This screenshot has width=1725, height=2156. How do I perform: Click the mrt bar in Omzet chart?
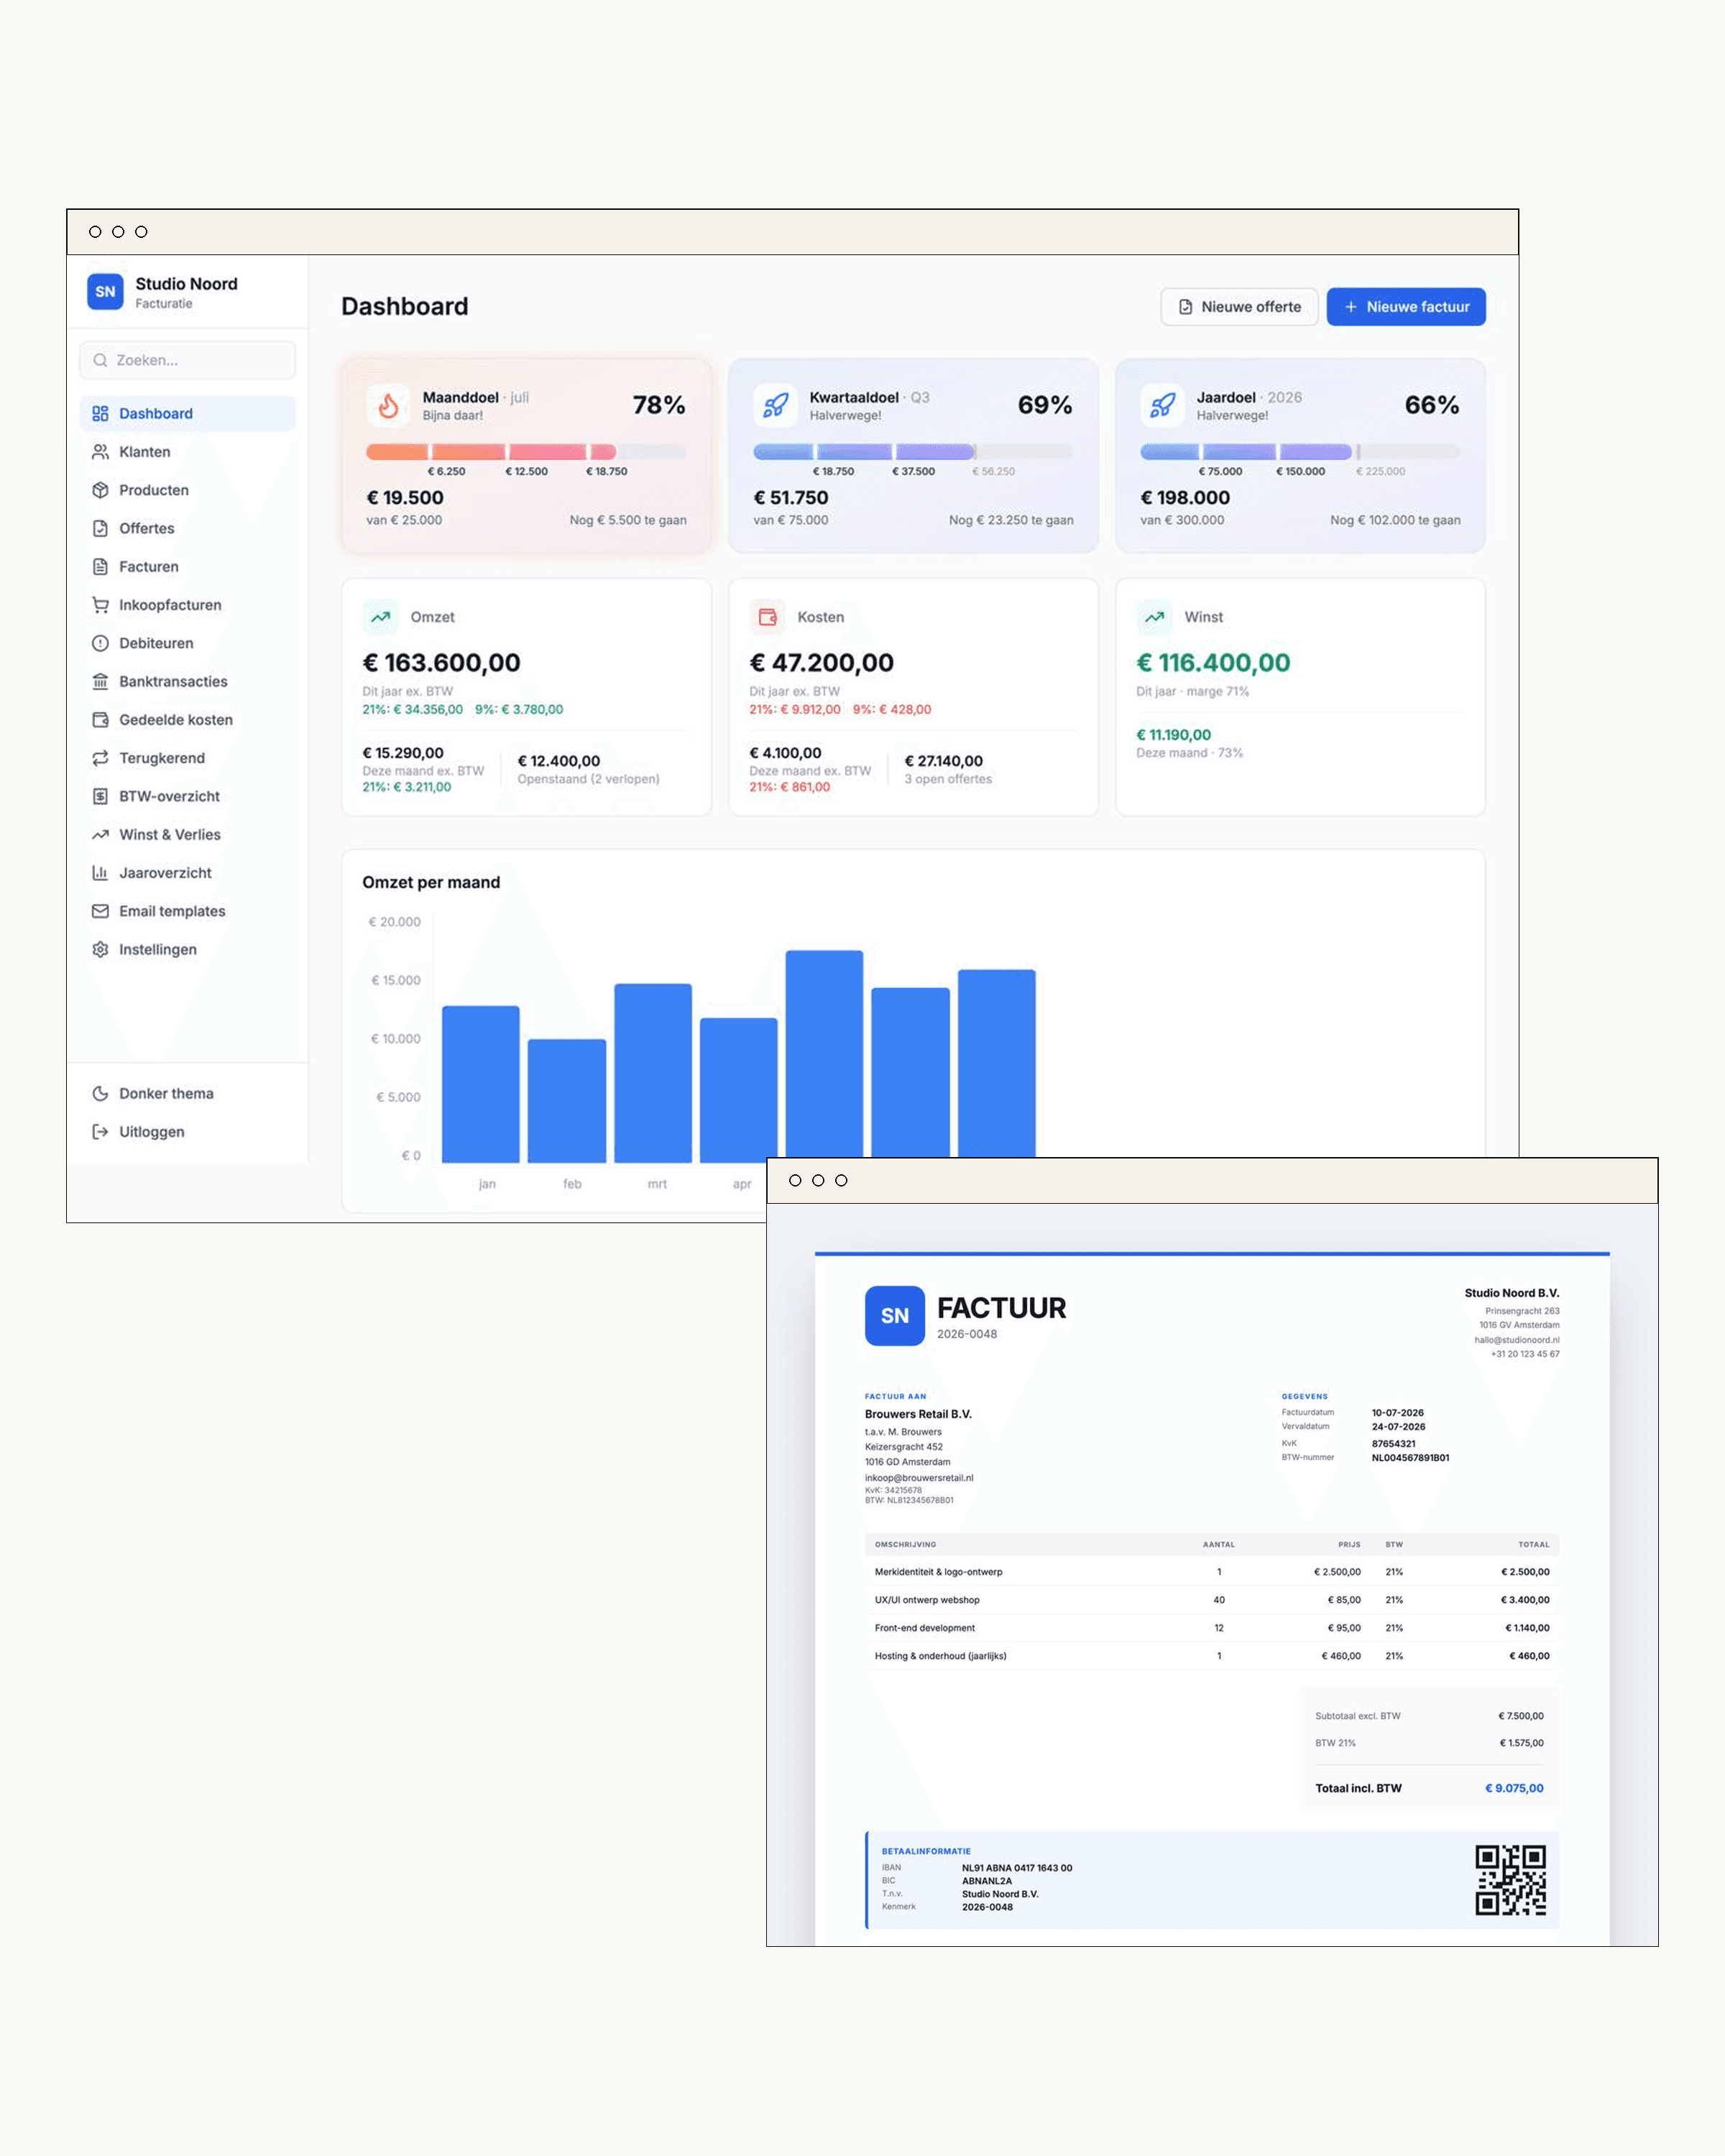click(653, 1073)
